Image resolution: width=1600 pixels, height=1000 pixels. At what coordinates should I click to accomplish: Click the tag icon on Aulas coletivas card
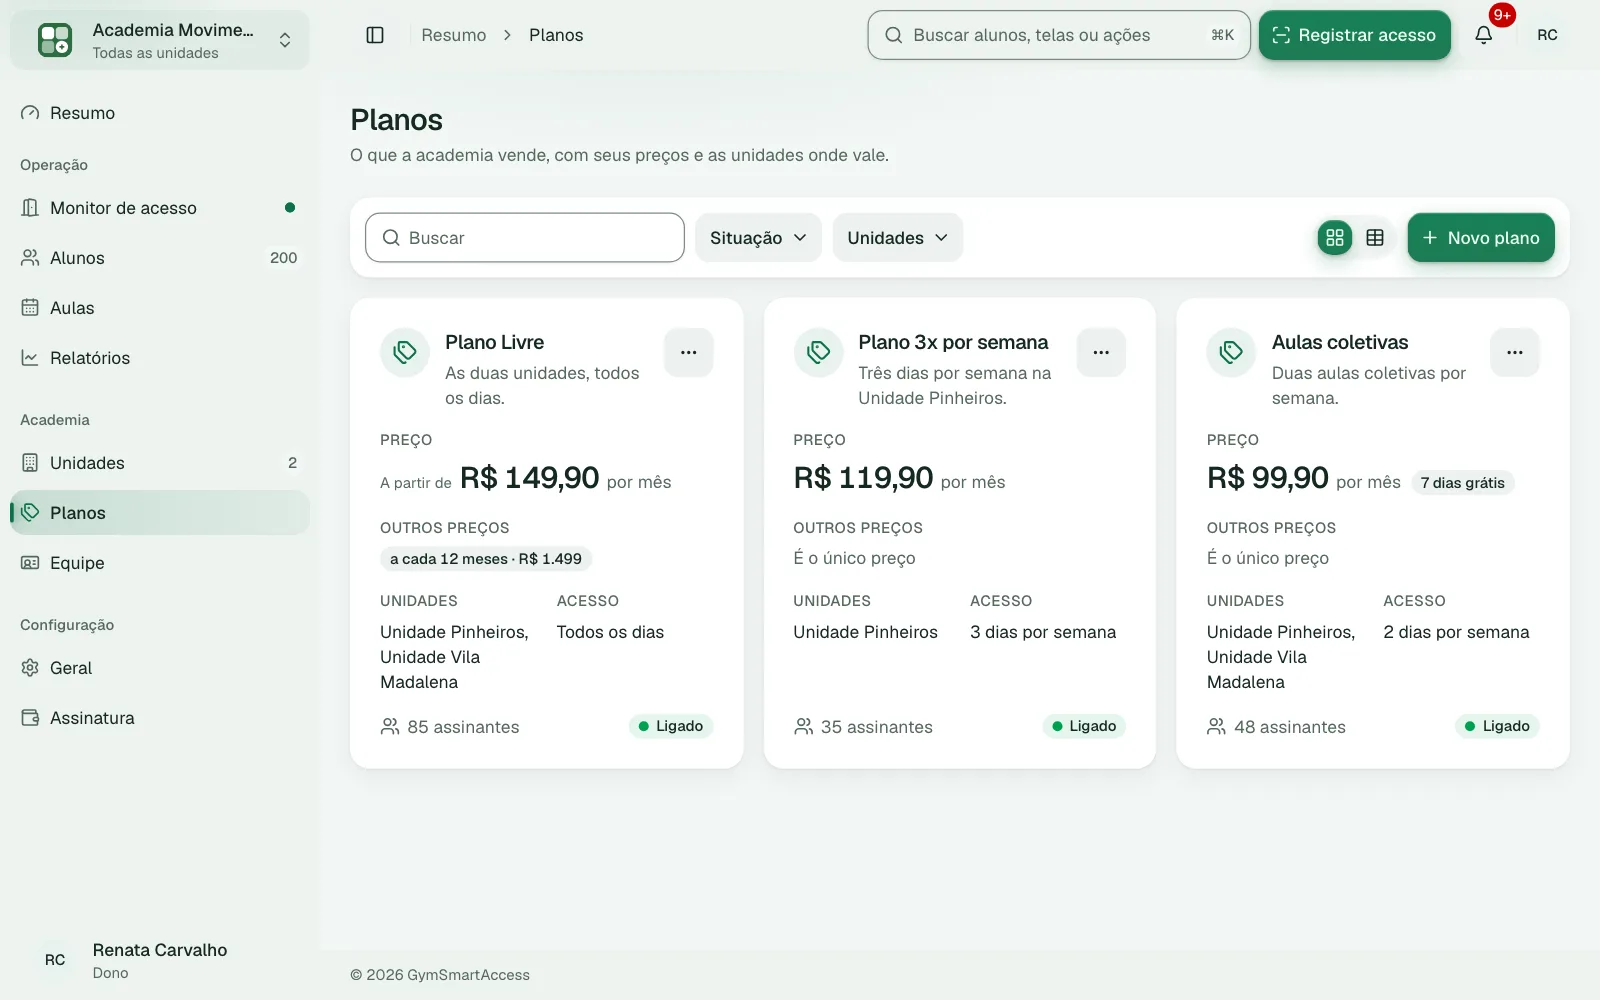[1231, 352]
